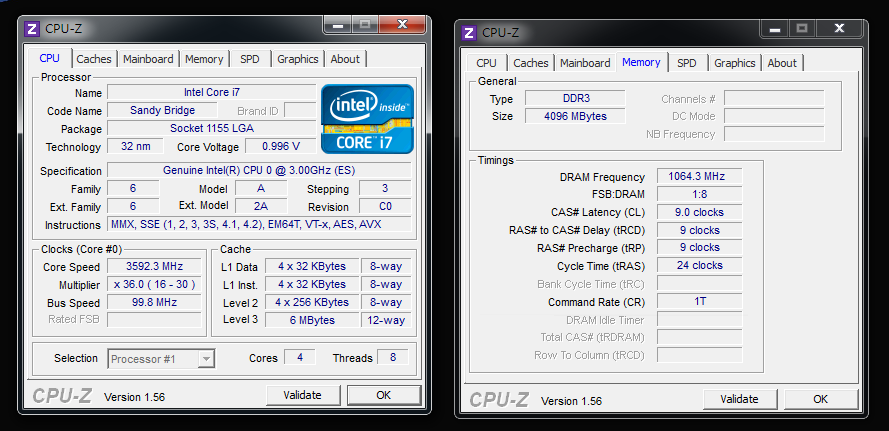Click Stepping value 3
The width and height of the screenshot is (889, 431).
(386, 188)
